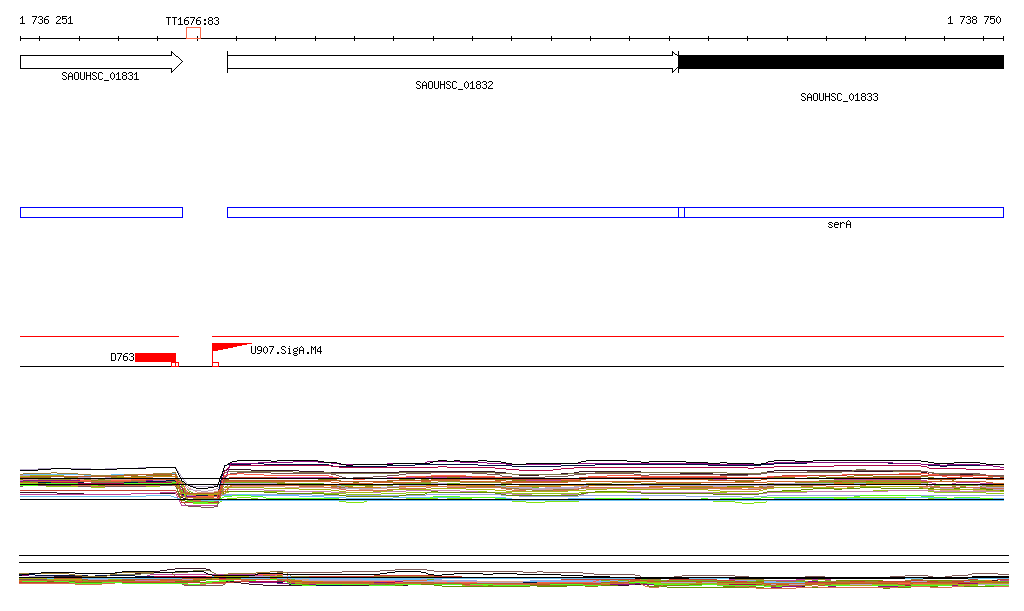Click the black SAOUHSC_01833 gene bar
Screen dimensions: 1024x611
(x=840, y=62)
